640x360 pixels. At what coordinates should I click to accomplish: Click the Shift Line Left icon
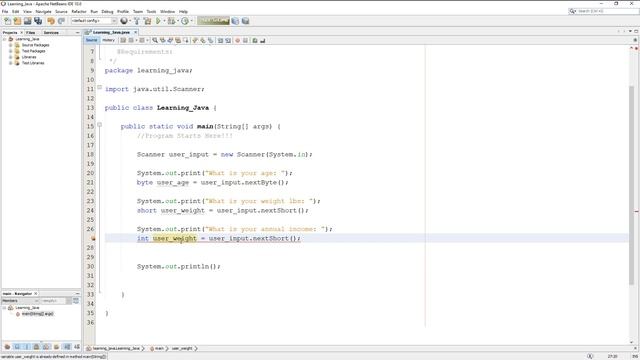(x=220, y=40)
